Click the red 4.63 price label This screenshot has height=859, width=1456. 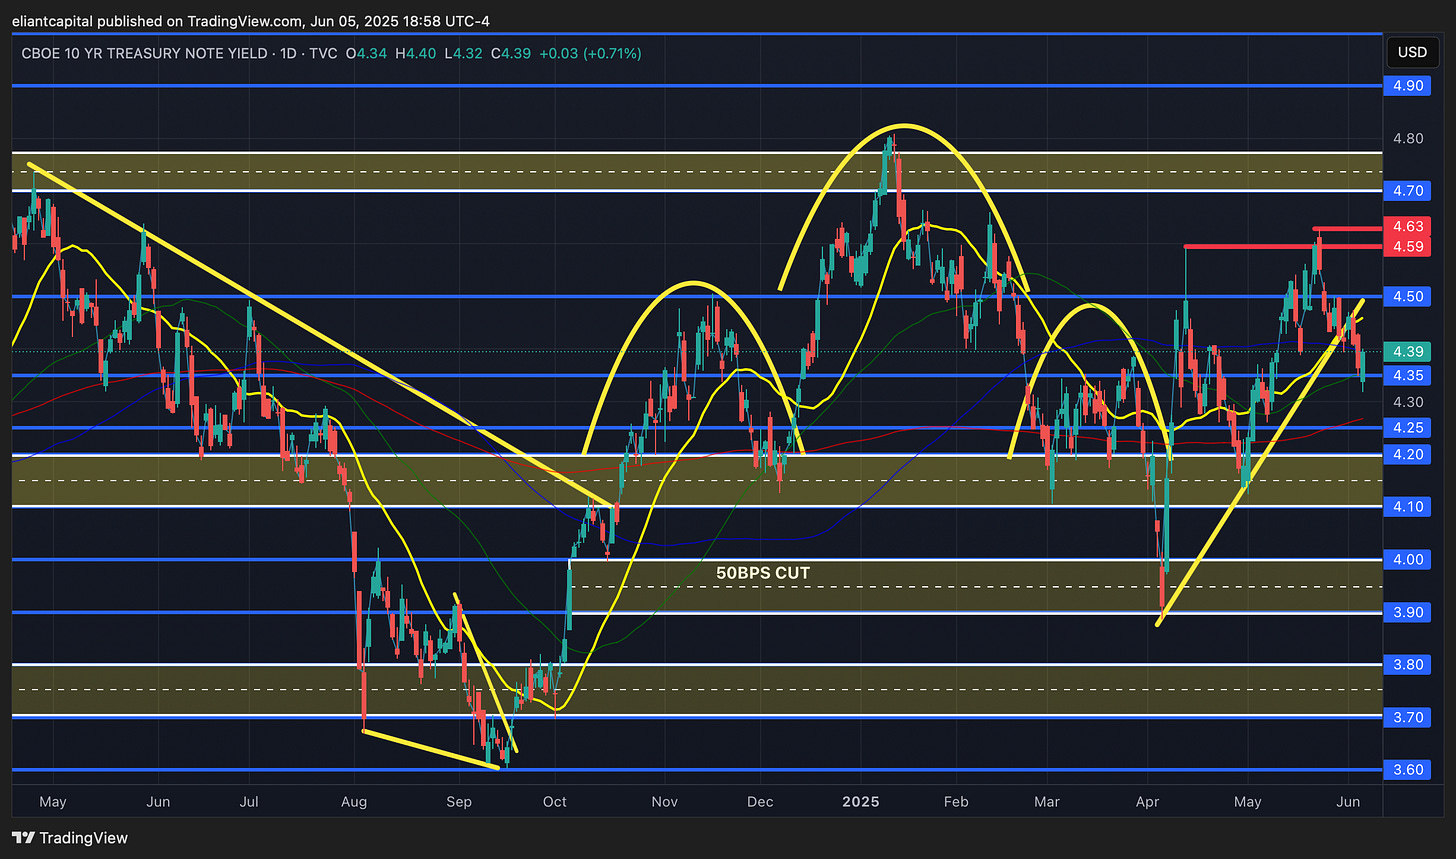pos(1408,227)
